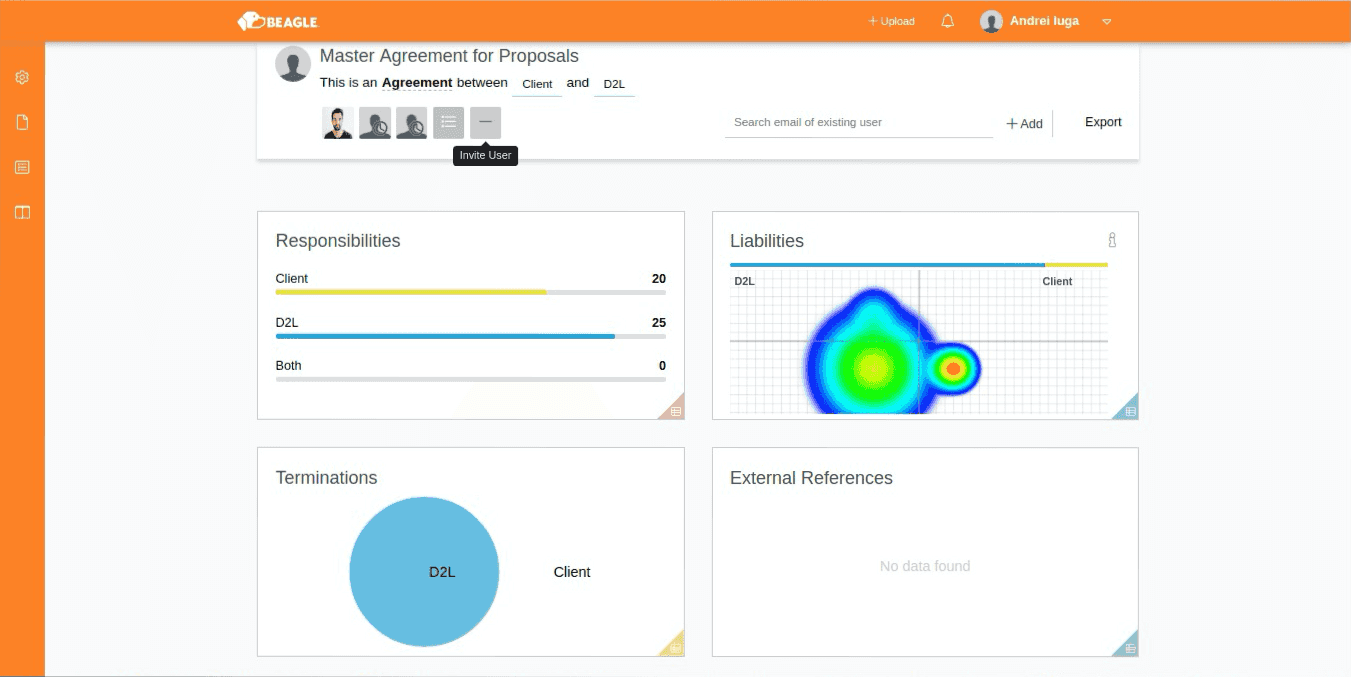Open settings gear in left sidebar
Image resolution: width=1351 pixels, height=677 pixels.
22,77
